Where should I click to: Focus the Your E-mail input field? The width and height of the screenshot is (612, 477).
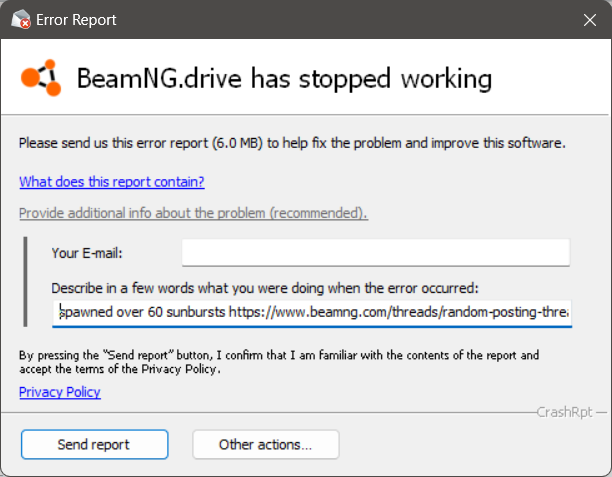click(376, 253)
